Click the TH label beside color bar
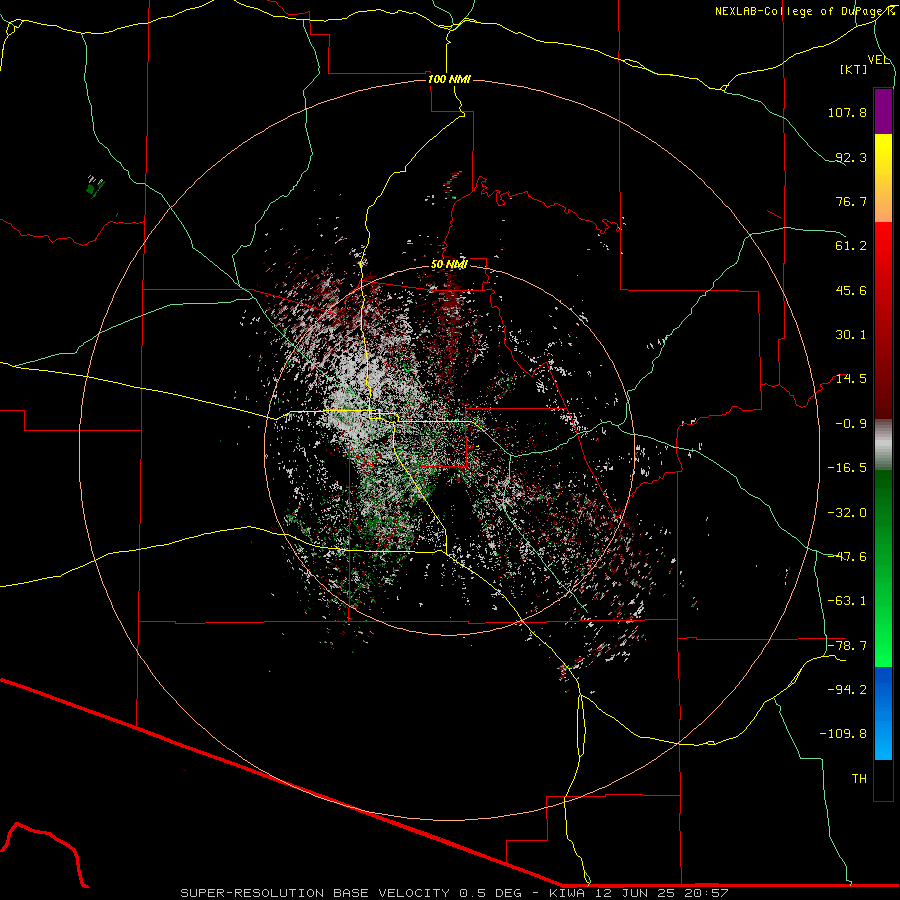Viewport: 900px width, 900px height. click(859, 779)
